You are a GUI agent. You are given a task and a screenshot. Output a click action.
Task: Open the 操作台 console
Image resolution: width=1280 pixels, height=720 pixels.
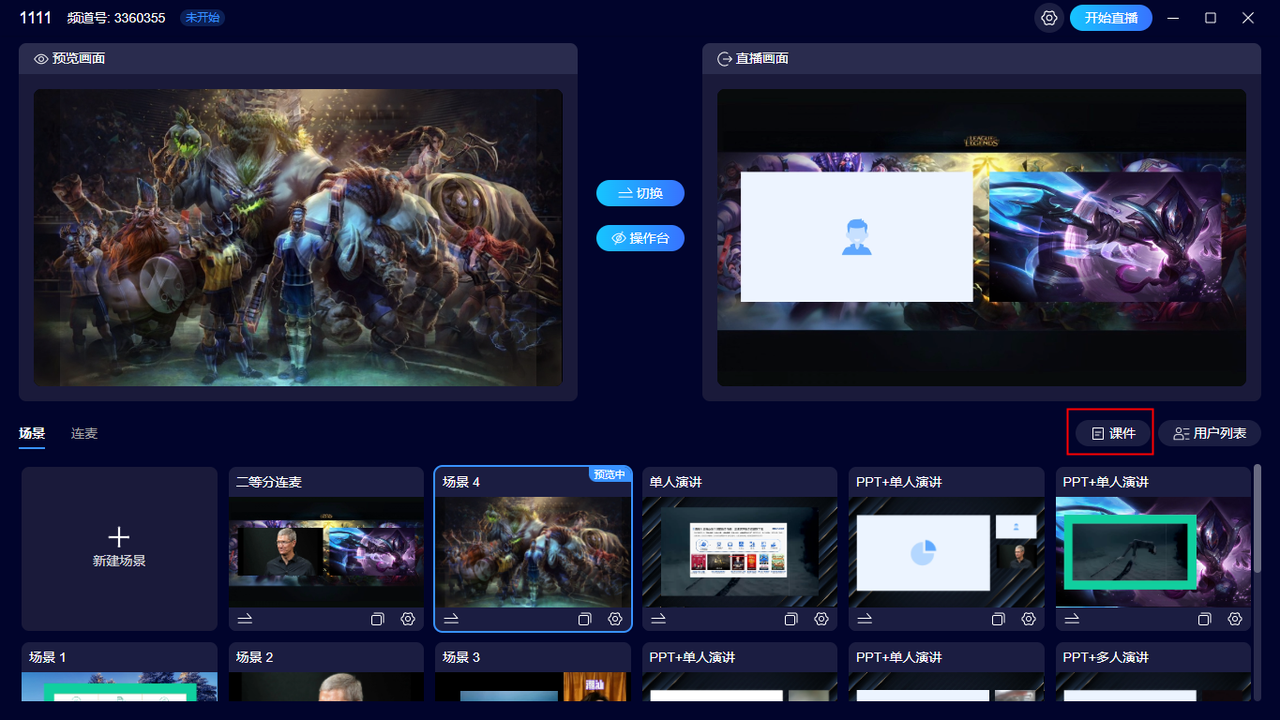coord(640,238)
